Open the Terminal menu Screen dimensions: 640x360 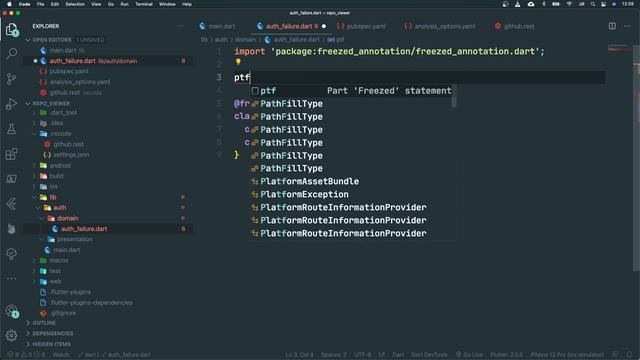(x=144, y=4)
